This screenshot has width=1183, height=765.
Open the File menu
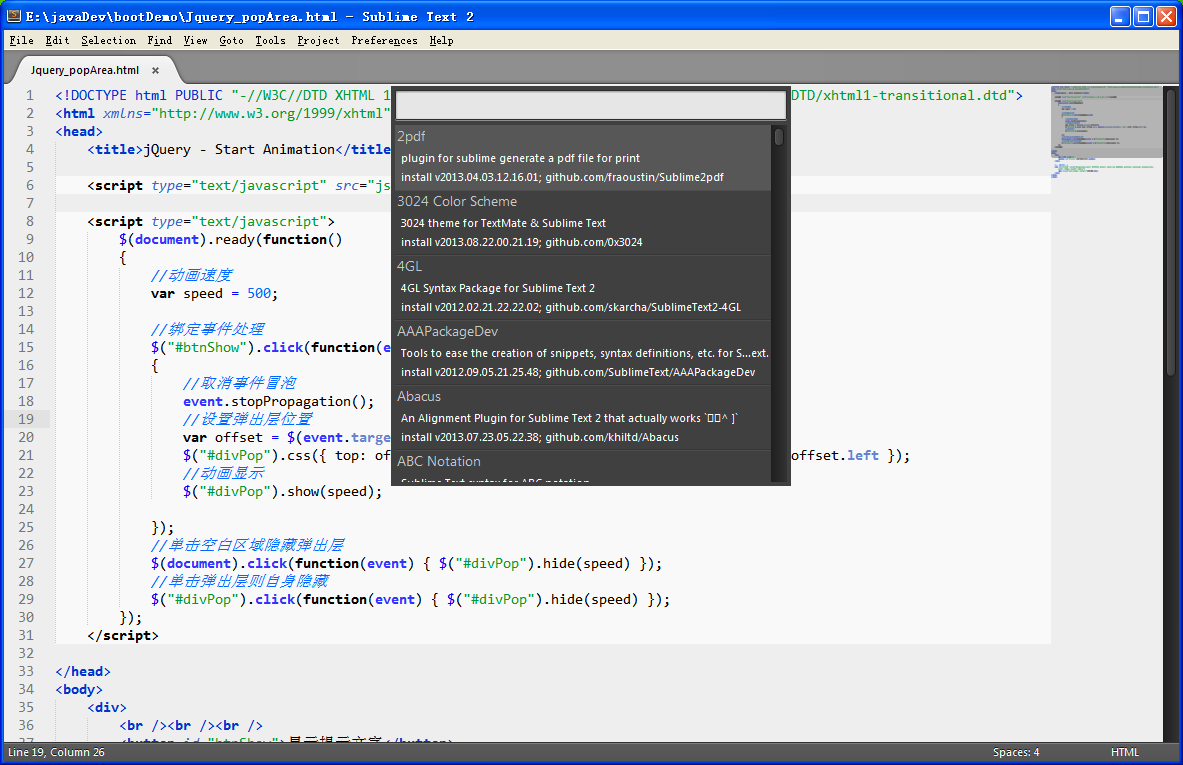[21, 41]
